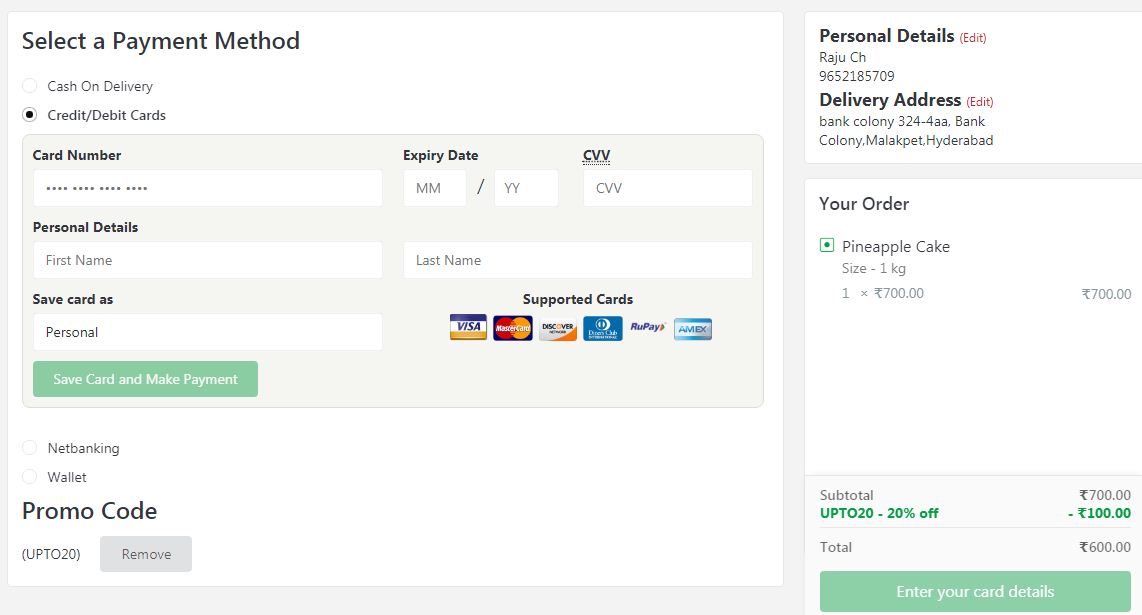Click the MasterCard logo
The height and width of the screenshot is (615, 1142).
(513, 328)
